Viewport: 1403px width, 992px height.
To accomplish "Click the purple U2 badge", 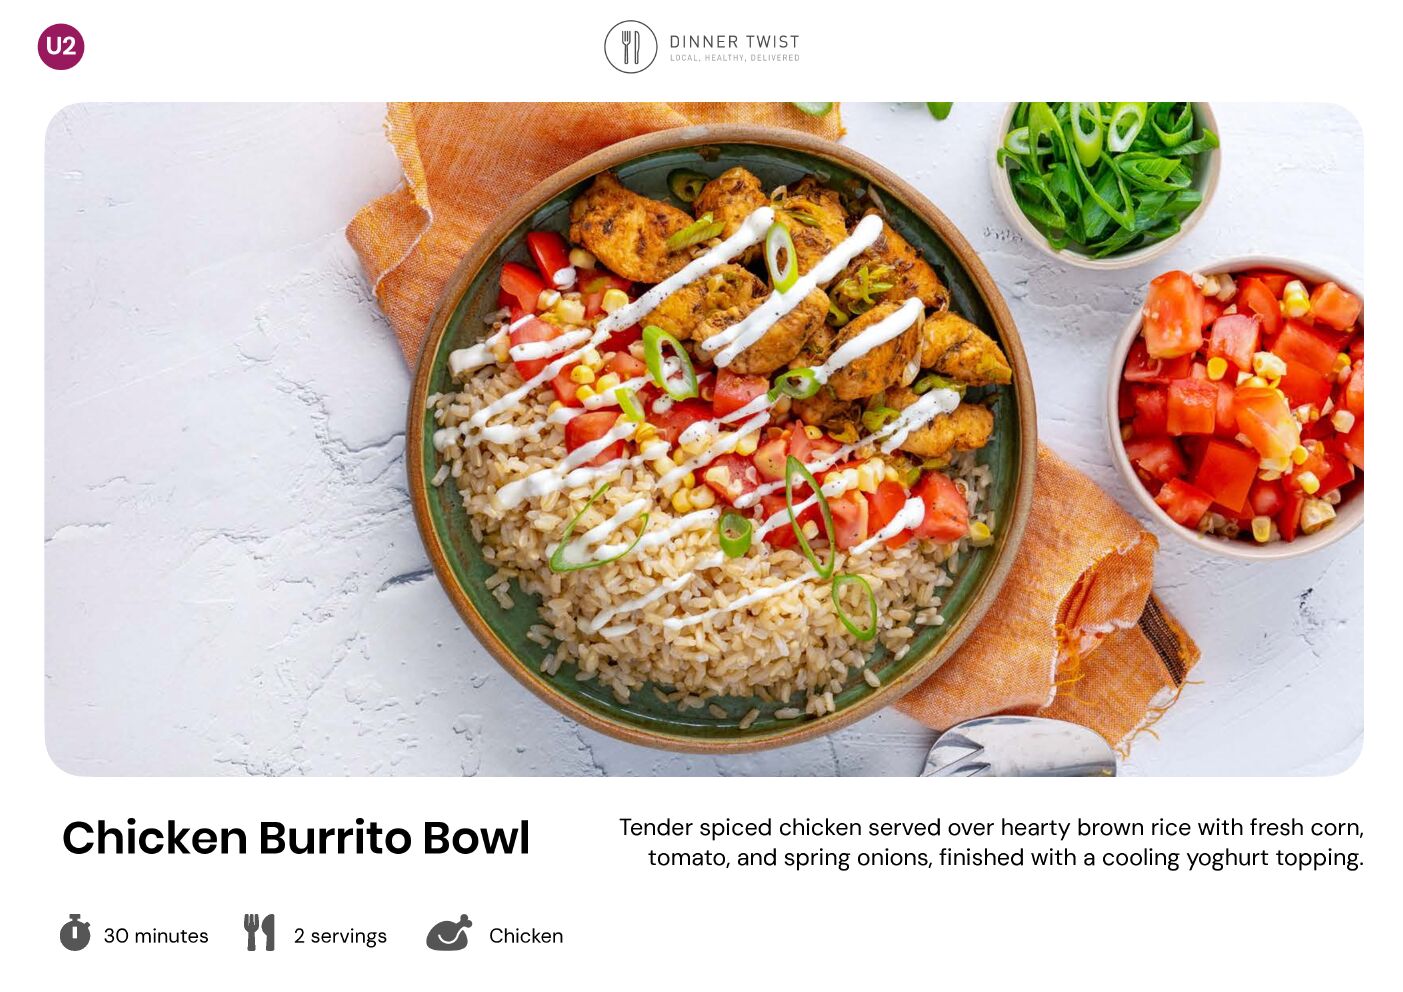I will [x=61, y=46].
